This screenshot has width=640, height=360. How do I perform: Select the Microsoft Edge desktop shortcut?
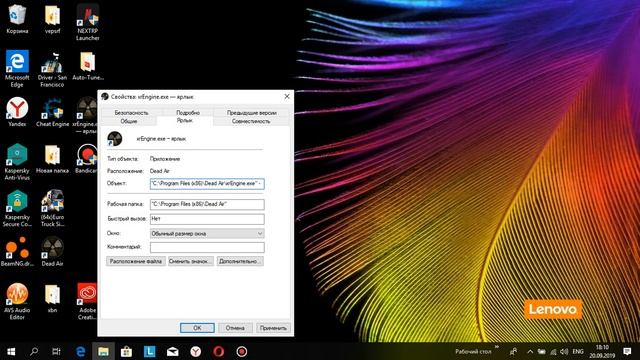click(17, 69)
